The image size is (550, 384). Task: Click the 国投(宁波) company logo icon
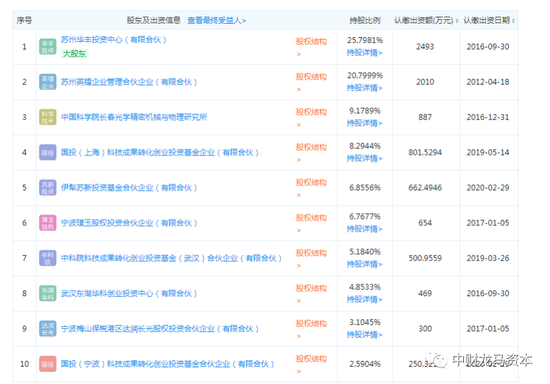pyautogui.click(x=48, y=364)
